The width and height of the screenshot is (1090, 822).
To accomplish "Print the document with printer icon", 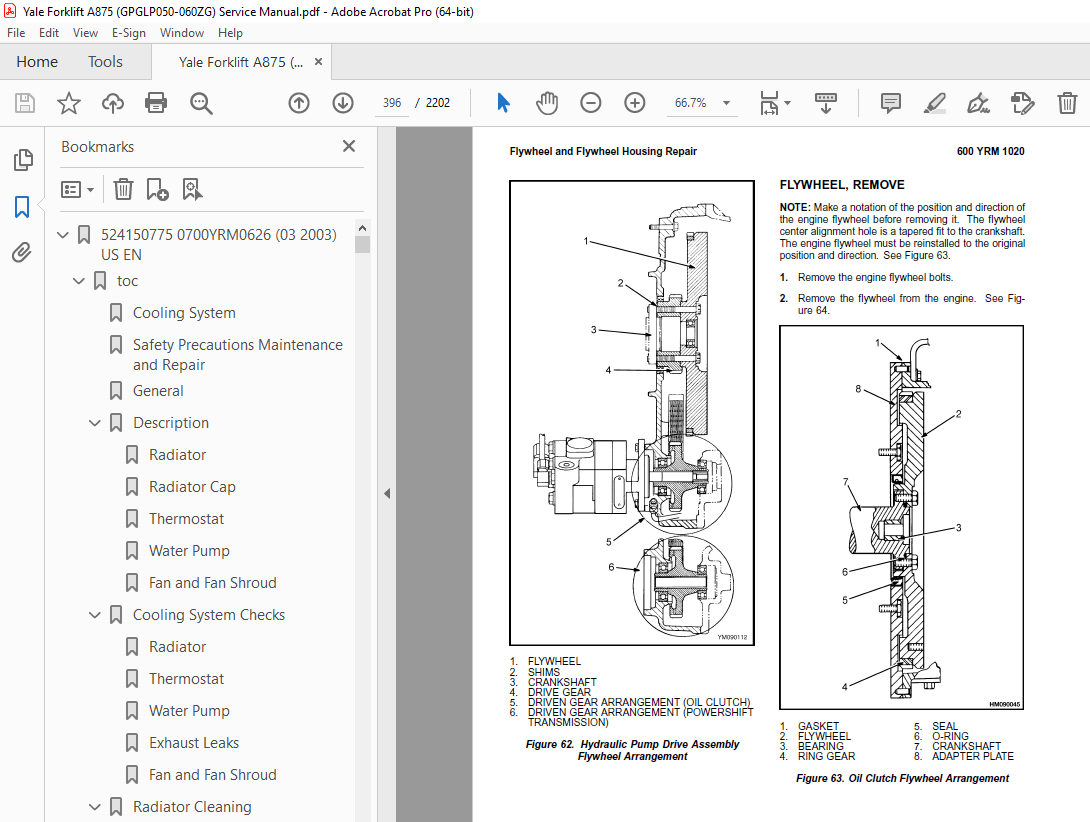I will pos(156,103).
